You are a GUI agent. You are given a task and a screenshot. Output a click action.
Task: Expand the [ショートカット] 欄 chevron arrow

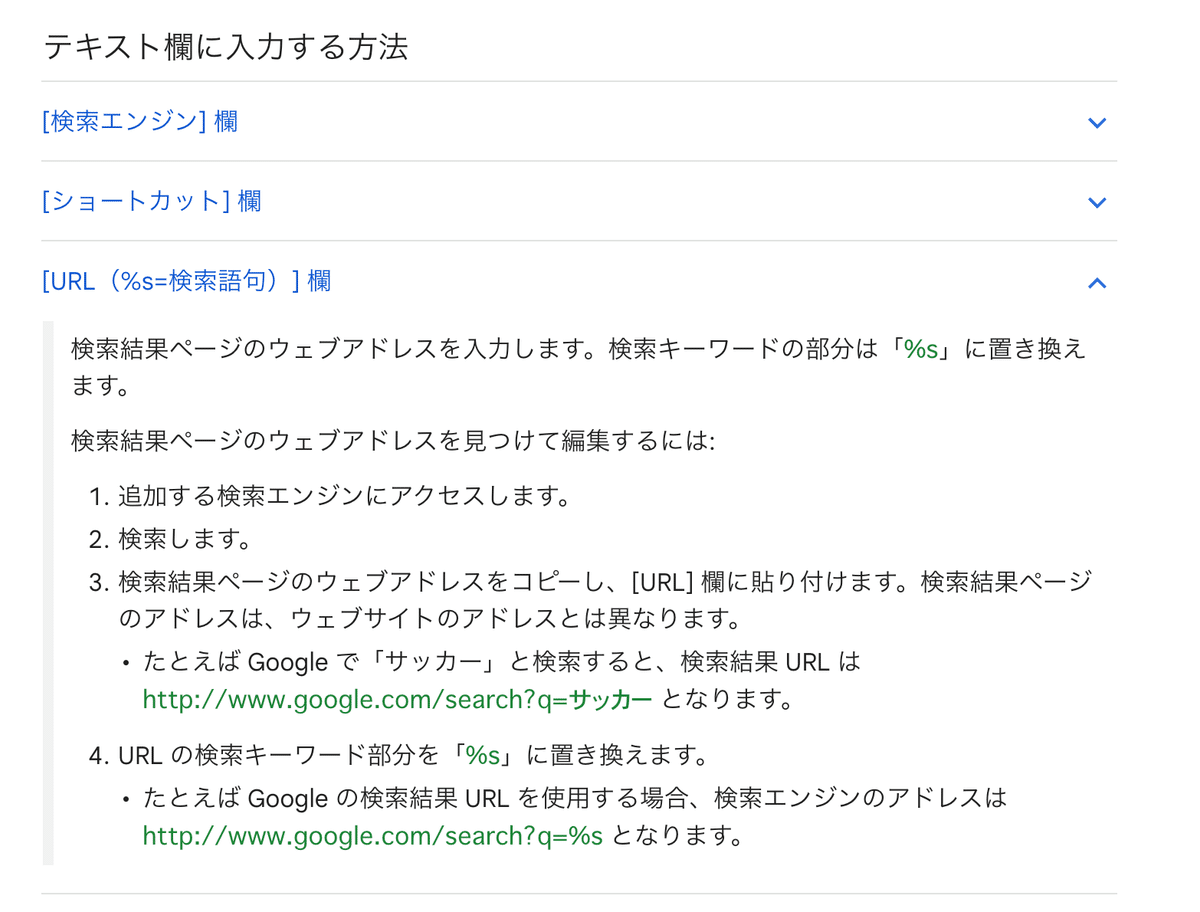click(x=1097, y=202)
